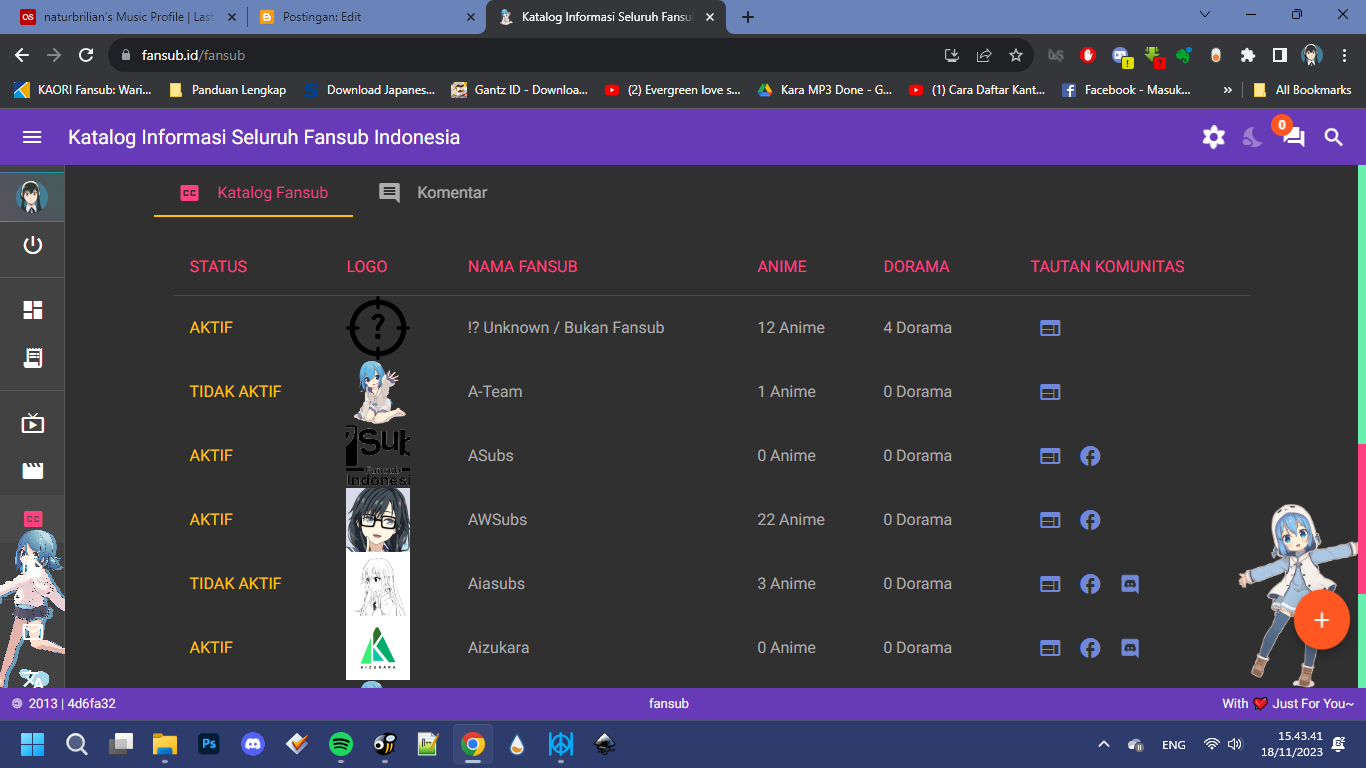Open the hamburger navigation menu
1366x768 pixels.
[x=32, y=137]
